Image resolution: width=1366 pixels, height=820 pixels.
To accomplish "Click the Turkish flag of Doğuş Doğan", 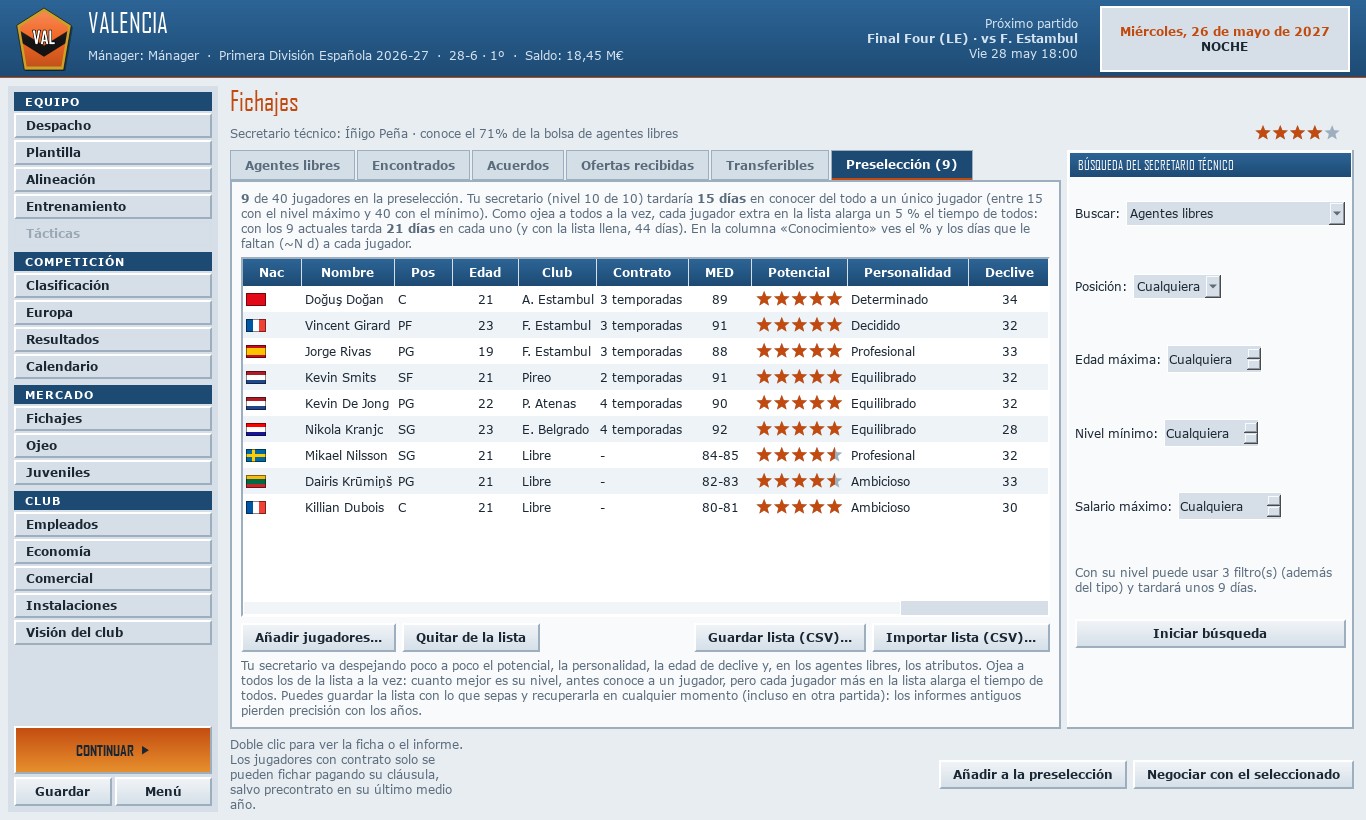I will tap(256, 299).
